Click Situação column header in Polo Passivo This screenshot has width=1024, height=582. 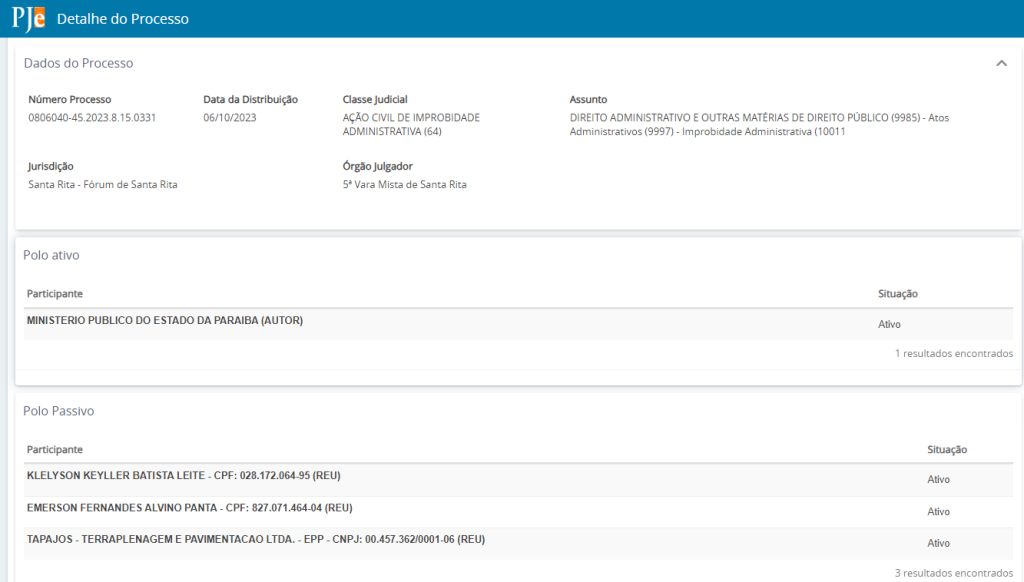pos(946,450)
